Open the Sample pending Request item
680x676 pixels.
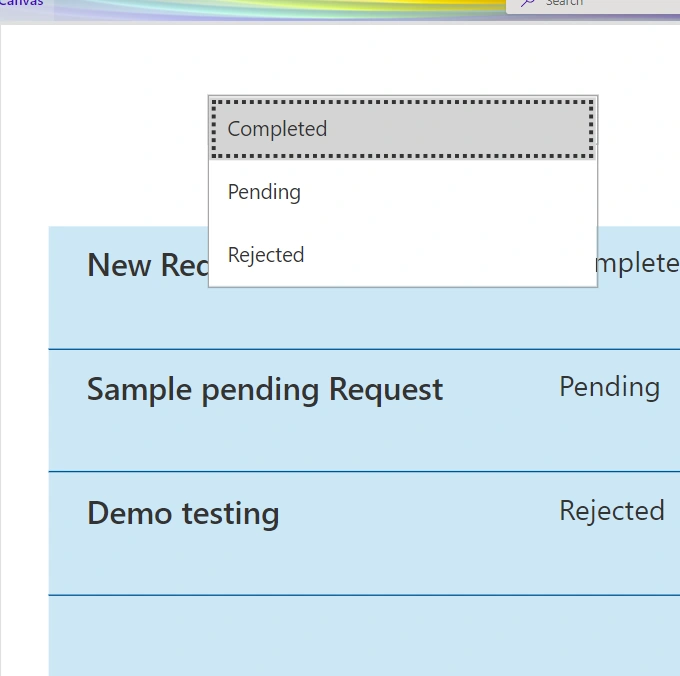(x=265, y=389)
